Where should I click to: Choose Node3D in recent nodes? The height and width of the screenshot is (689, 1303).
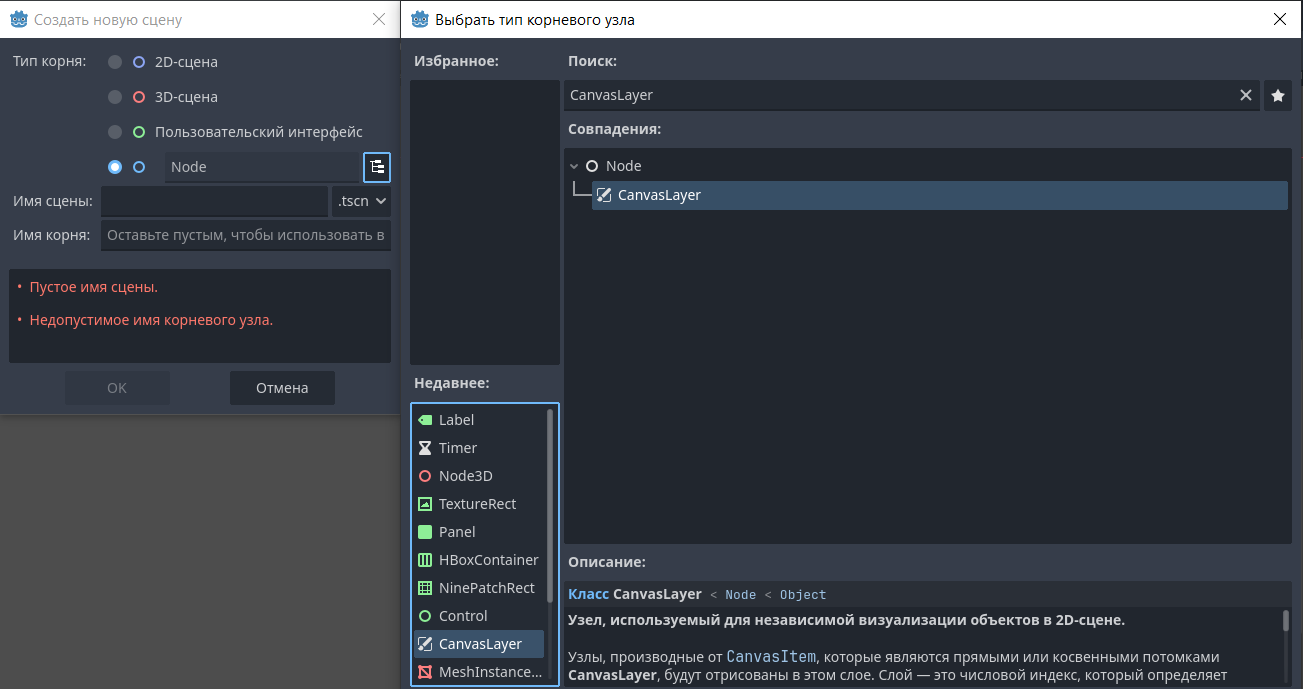coord(465,476)
